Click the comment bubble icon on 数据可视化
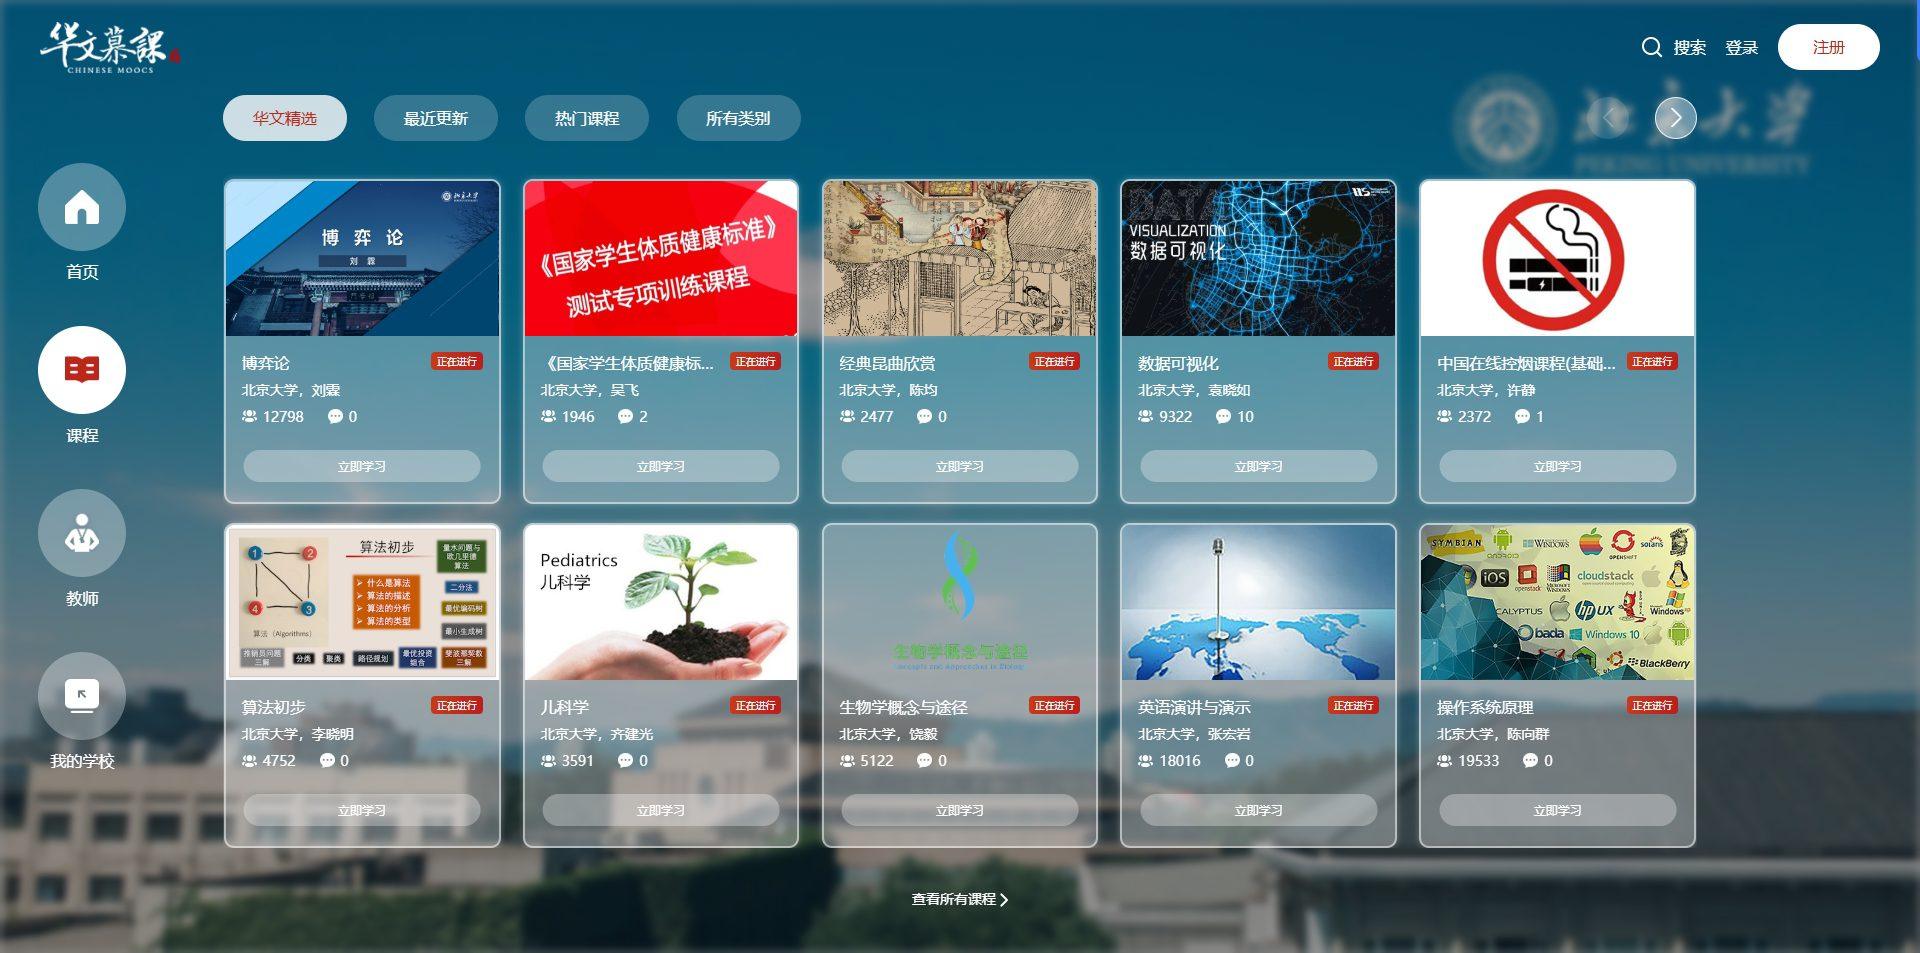The image size is (1920, 953). coord(1220,417)
